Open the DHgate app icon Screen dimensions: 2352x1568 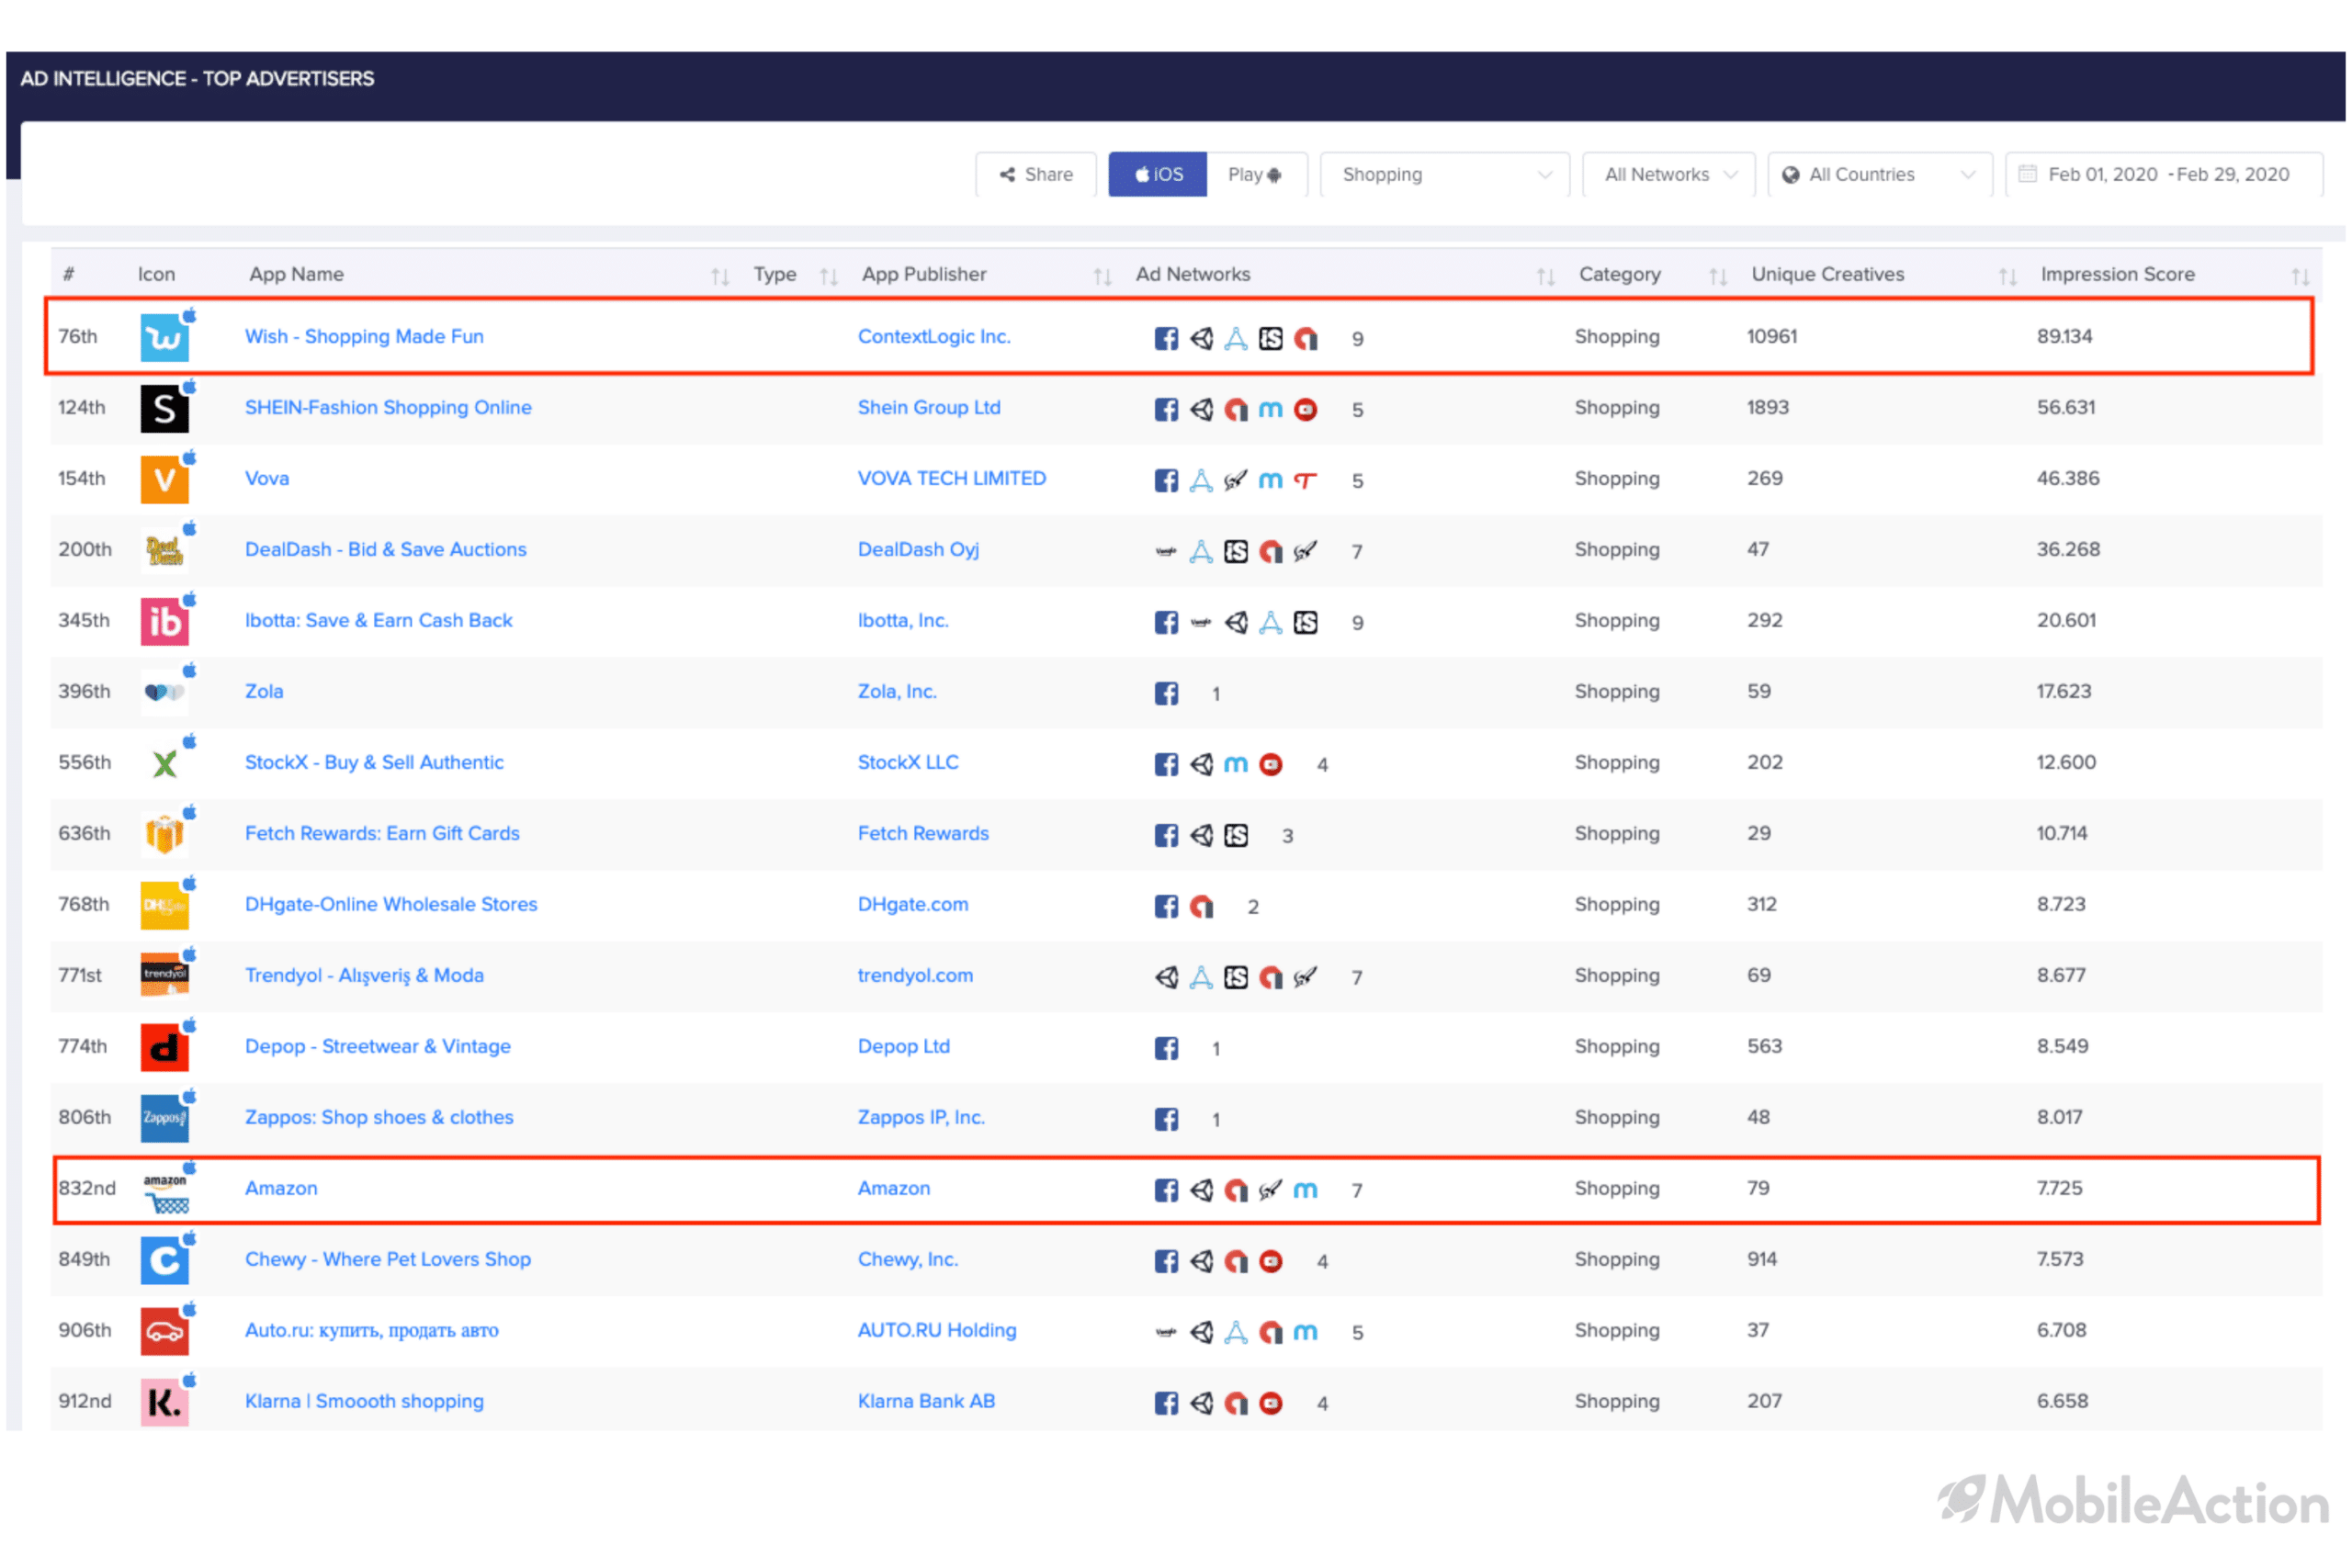[165, 906]
